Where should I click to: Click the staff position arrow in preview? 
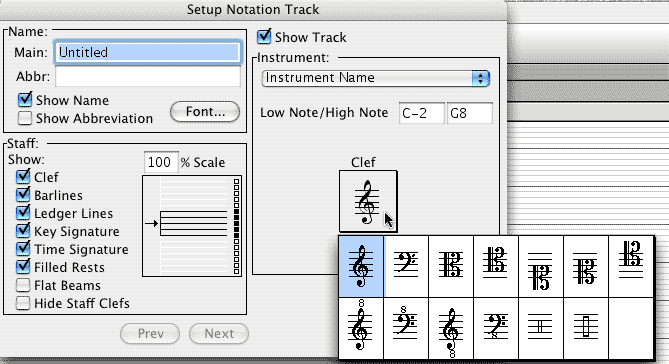tap(151, 223)
